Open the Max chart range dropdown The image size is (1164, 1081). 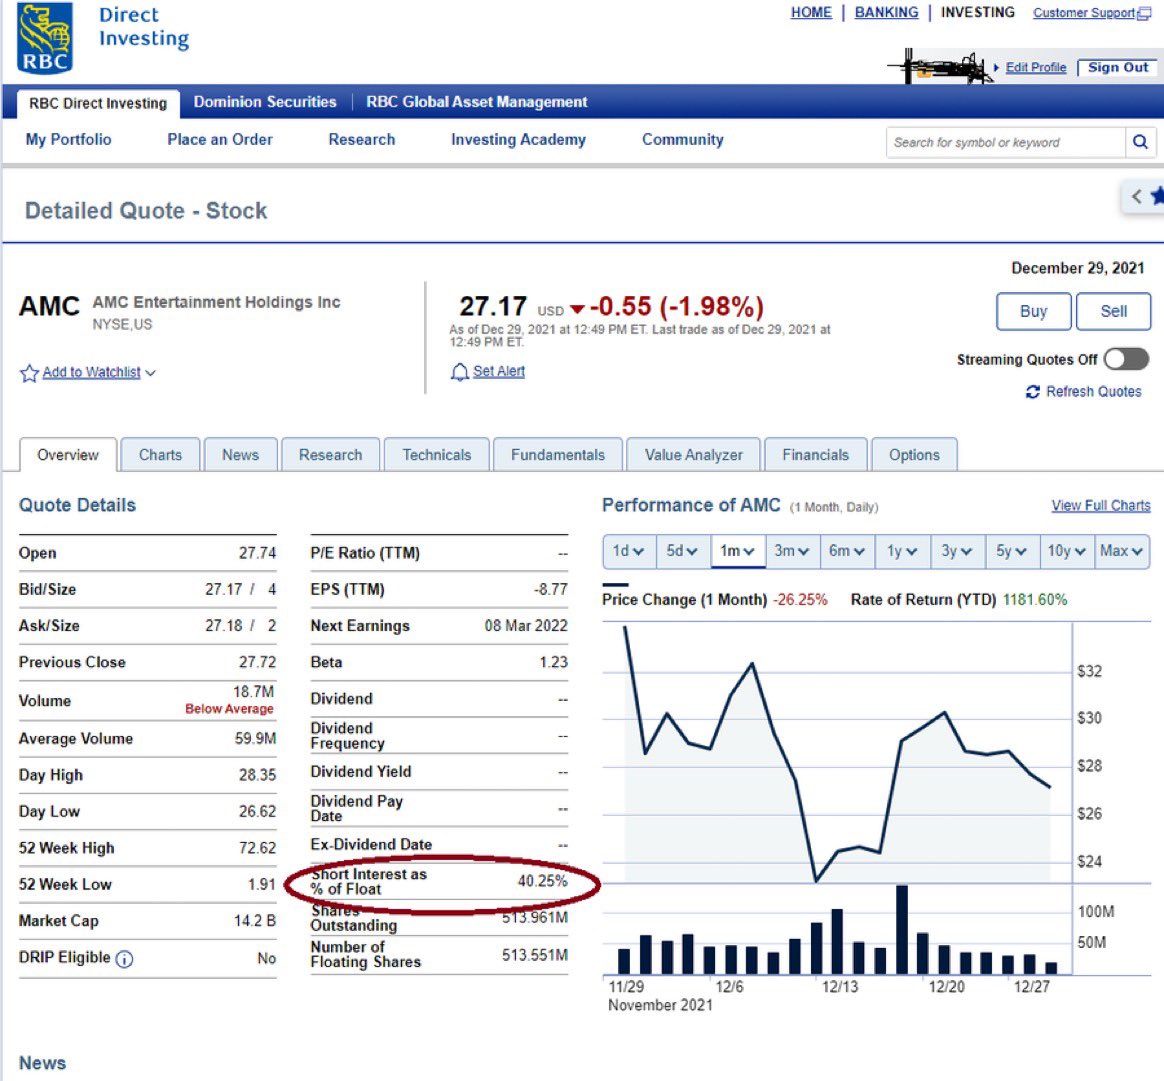point(1122,551)
